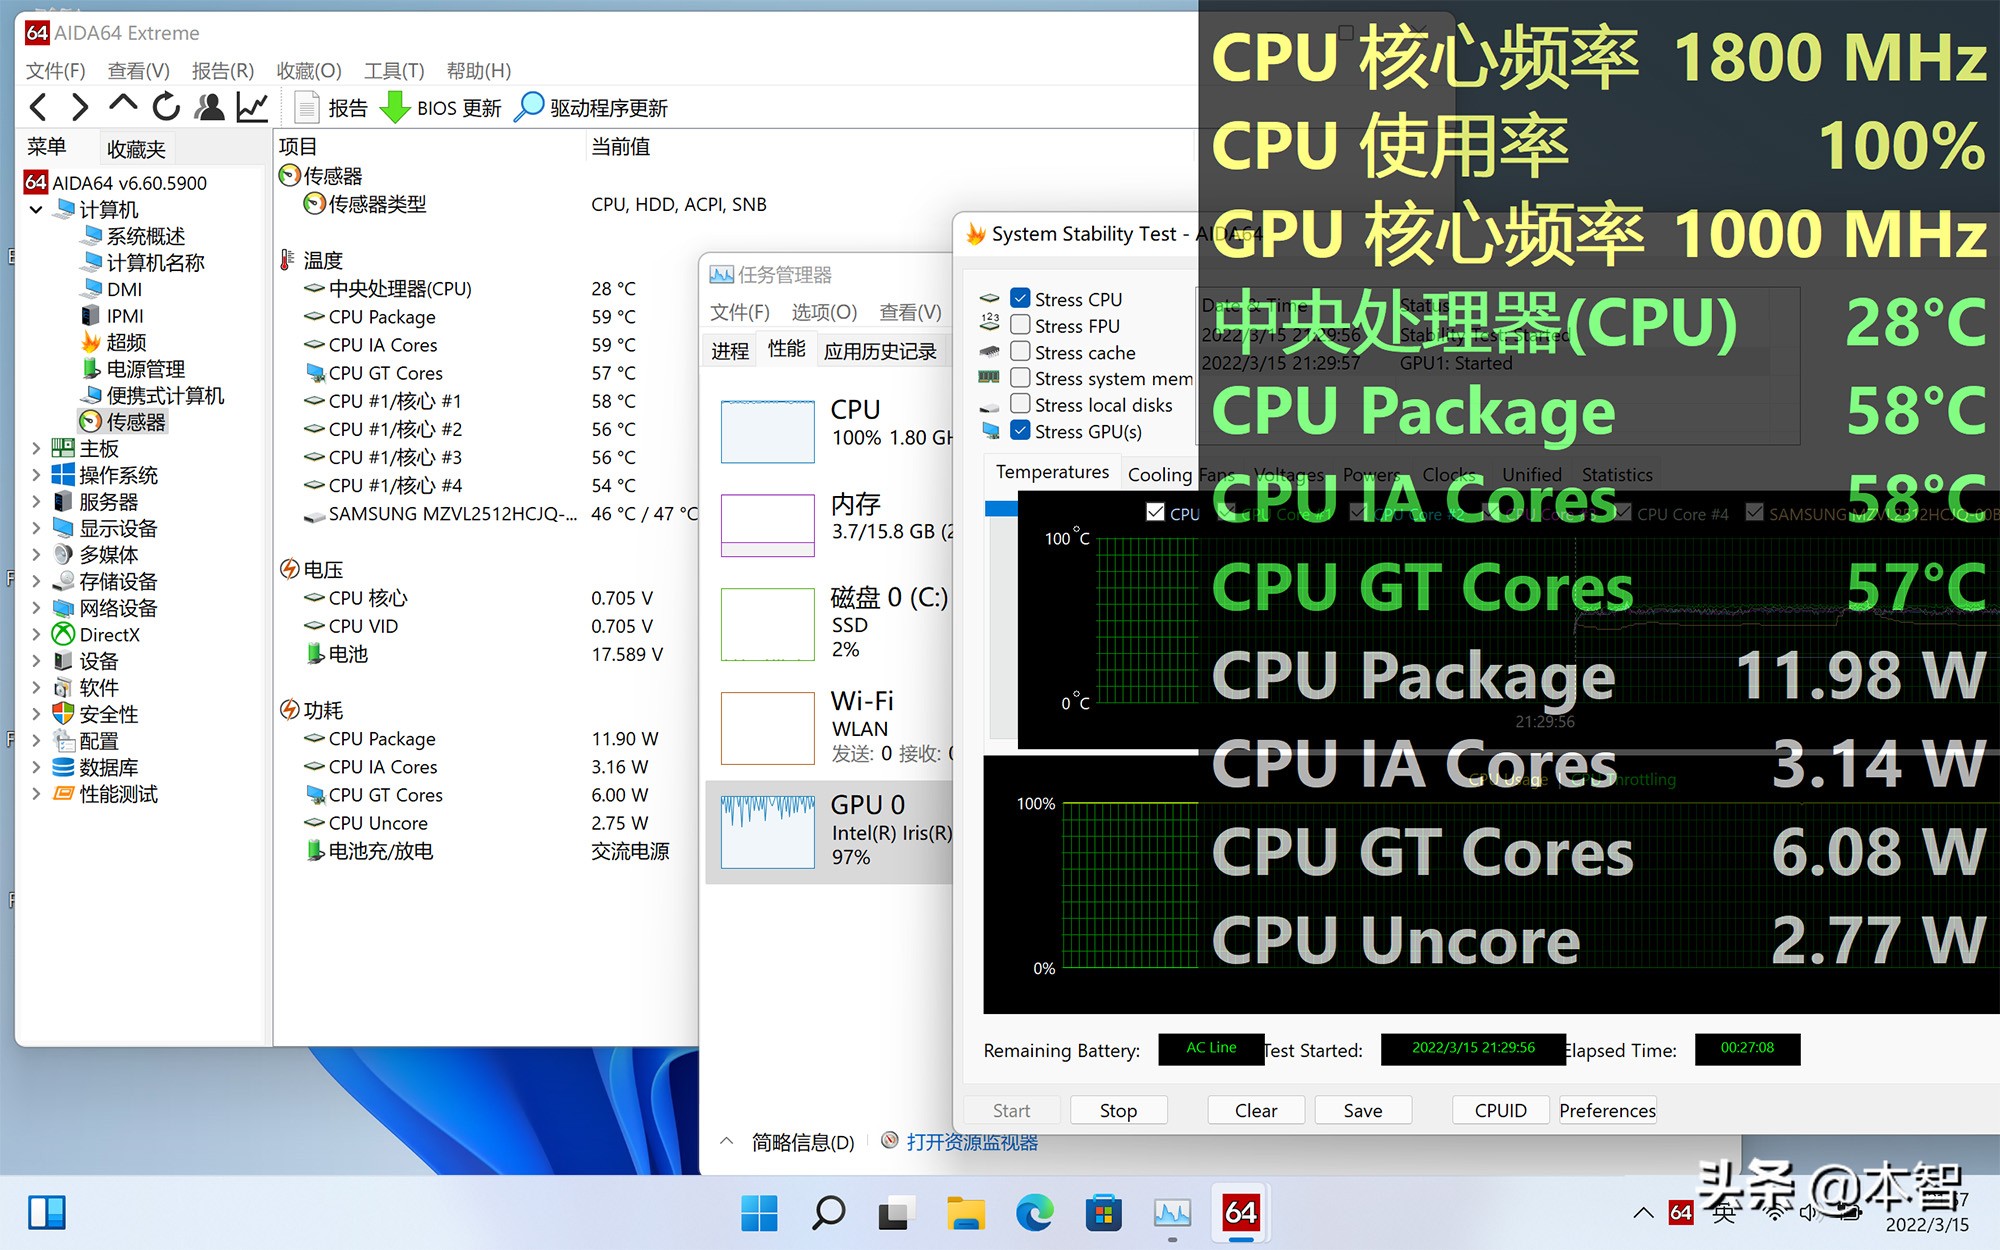Switch to 进程 tab in Task Manager
2000x1250 pixels.
tap(730, 350)
